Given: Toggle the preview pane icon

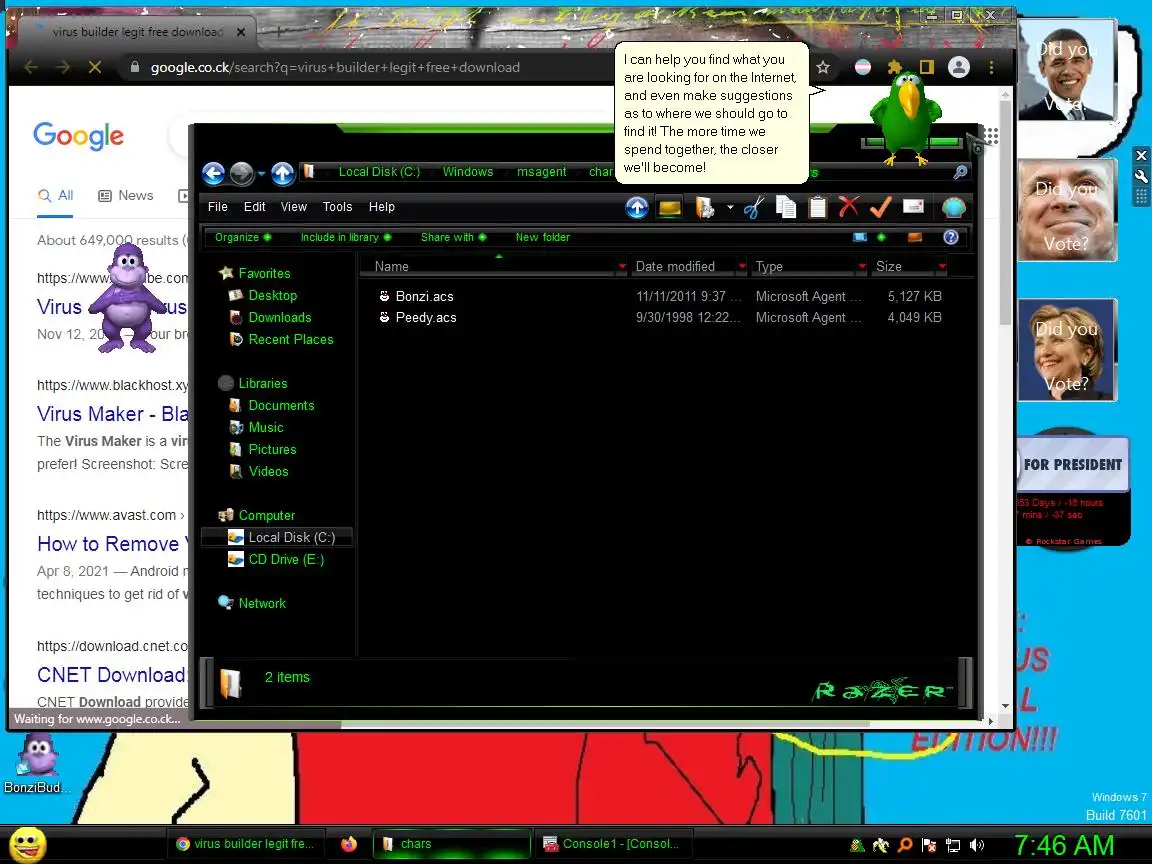Looking at the screenshot, I should point(915,237).
